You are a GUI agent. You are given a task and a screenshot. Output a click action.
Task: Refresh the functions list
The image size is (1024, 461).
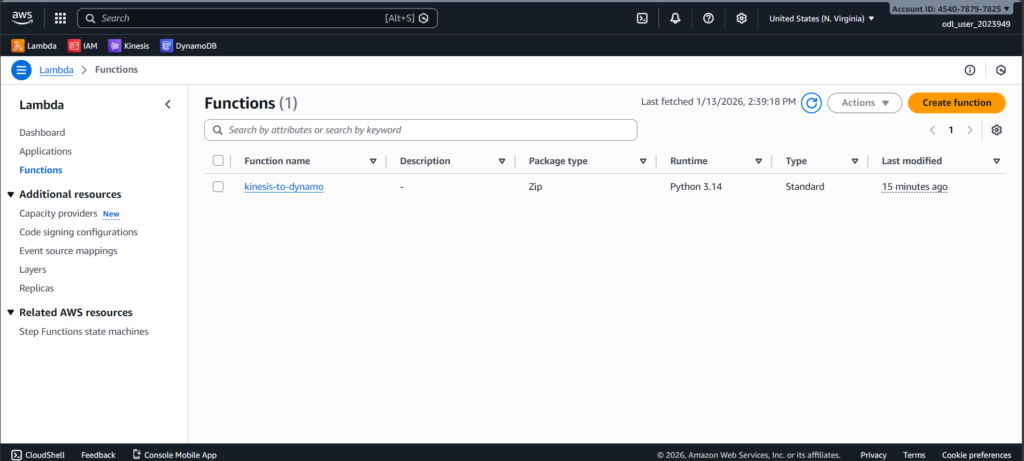(812, 103)
